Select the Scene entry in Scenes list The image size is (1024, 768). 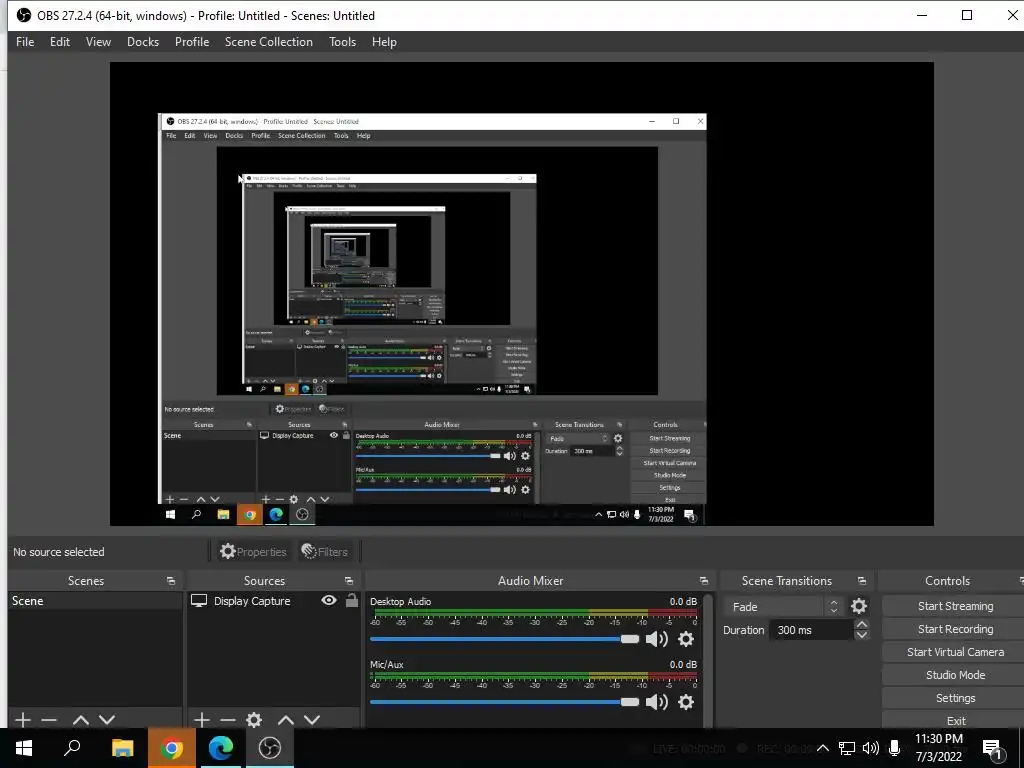tap(95, 601)
